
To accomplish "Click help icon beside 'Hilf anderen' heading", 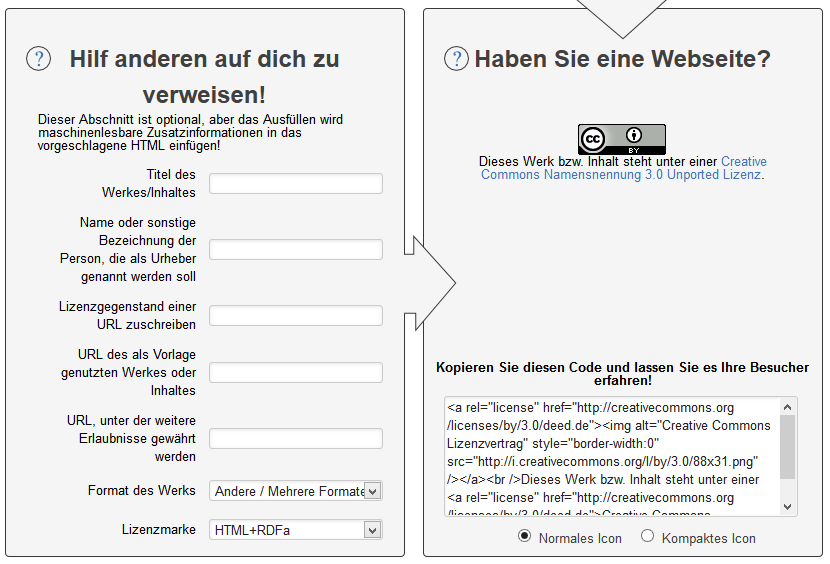I will click(38, 59).
